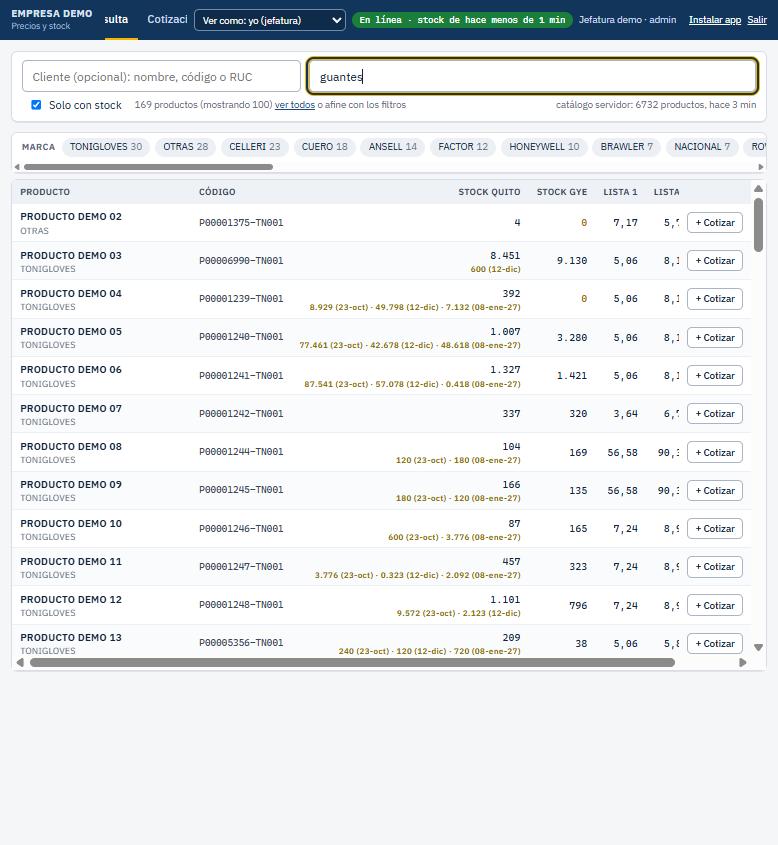Add PRODUCTO DEMO 08 with + Cotizar

(x=715, y=452)
